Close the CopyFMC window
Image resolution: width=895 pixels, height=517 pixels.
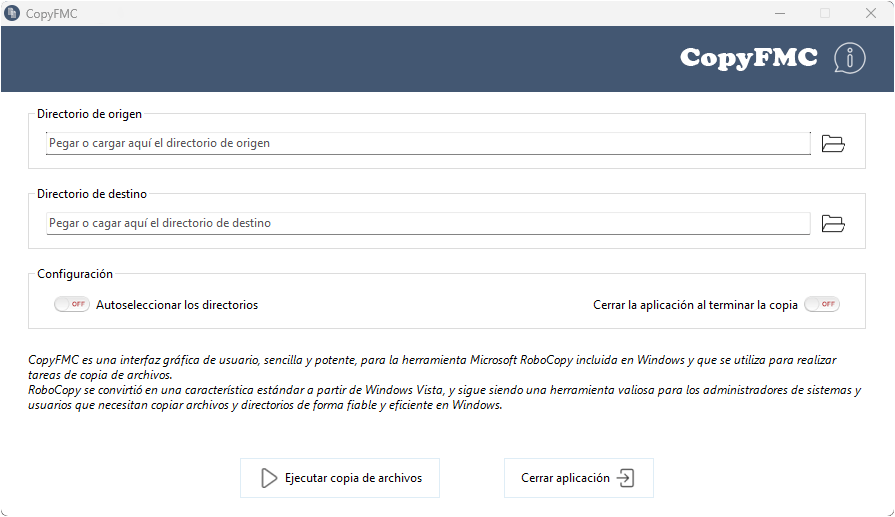870,13
